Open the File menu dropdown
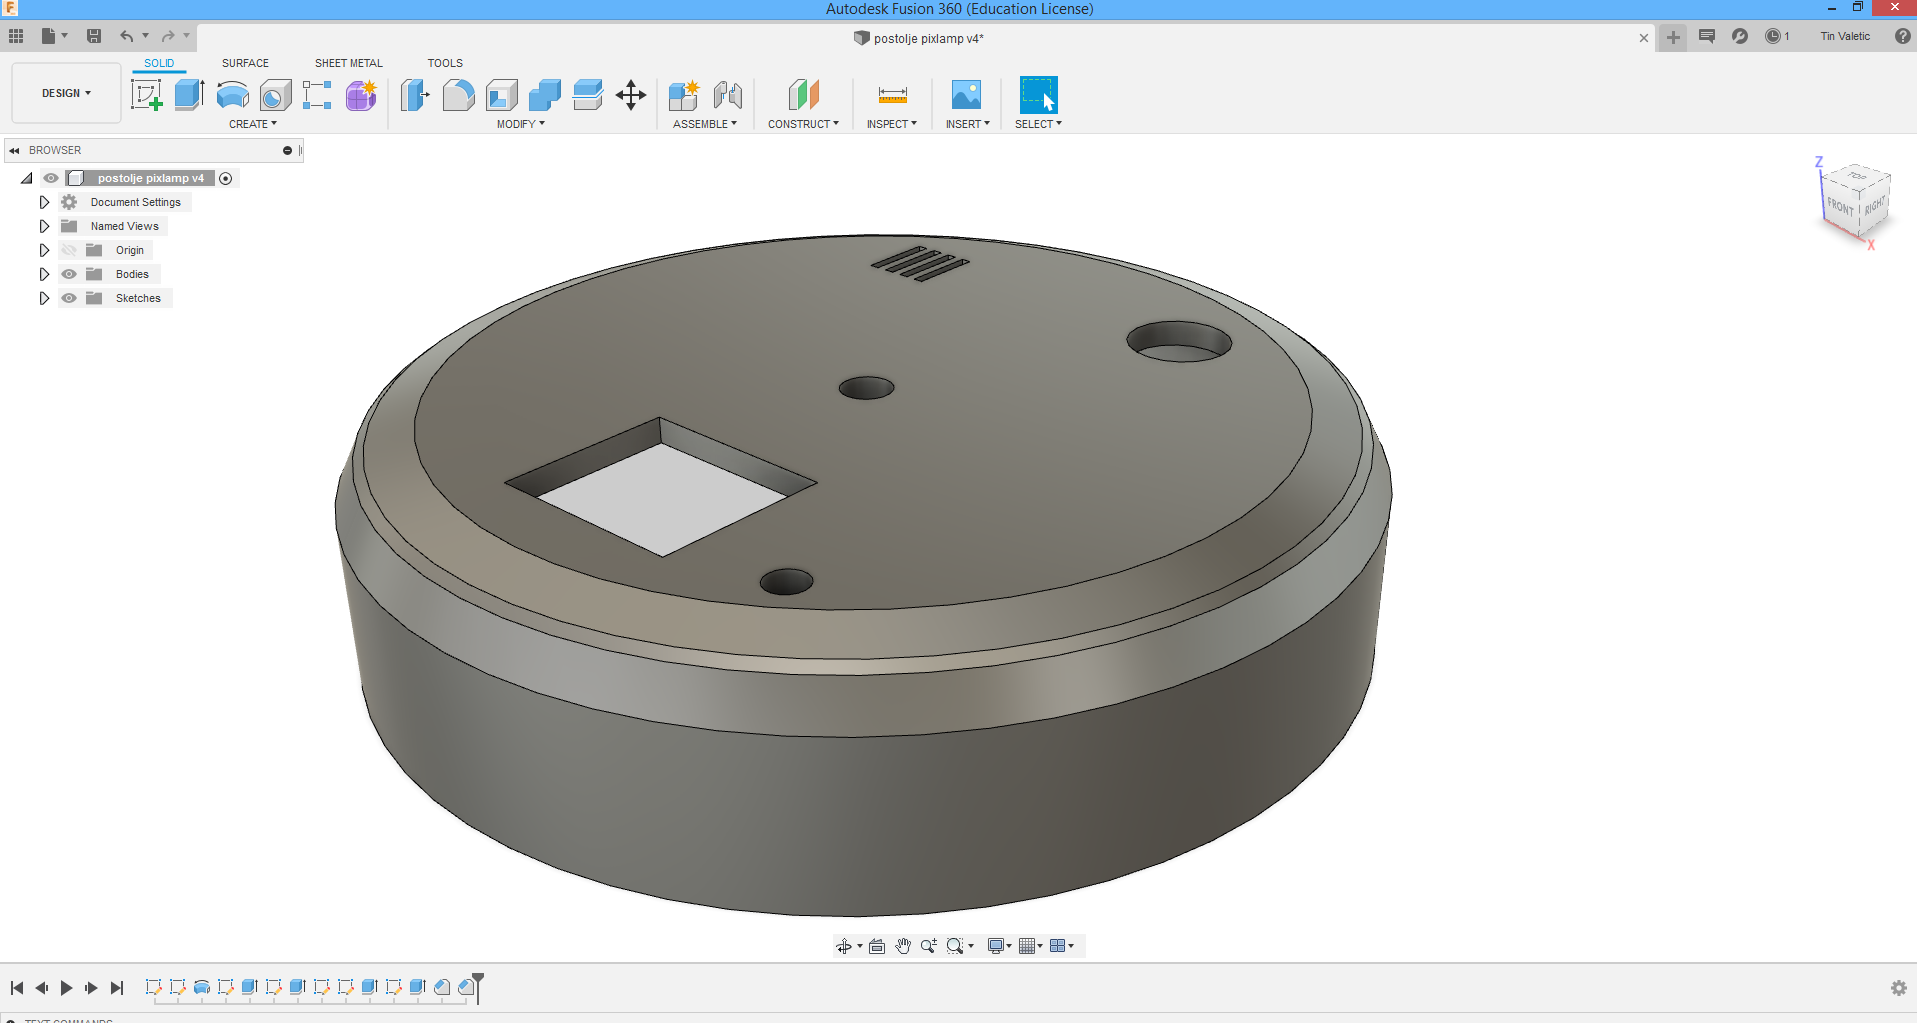1917x1023 pixels. (x=54, y=36)
